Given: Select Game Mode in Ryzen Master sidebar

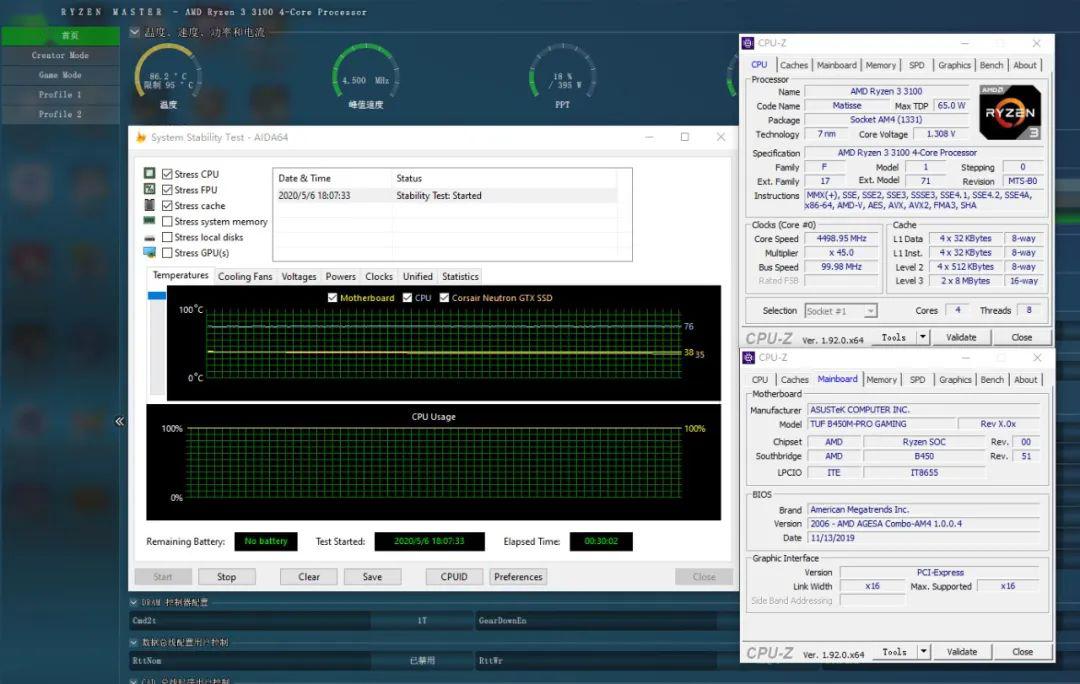Looking at the screenshot, I should click(60, 74).
